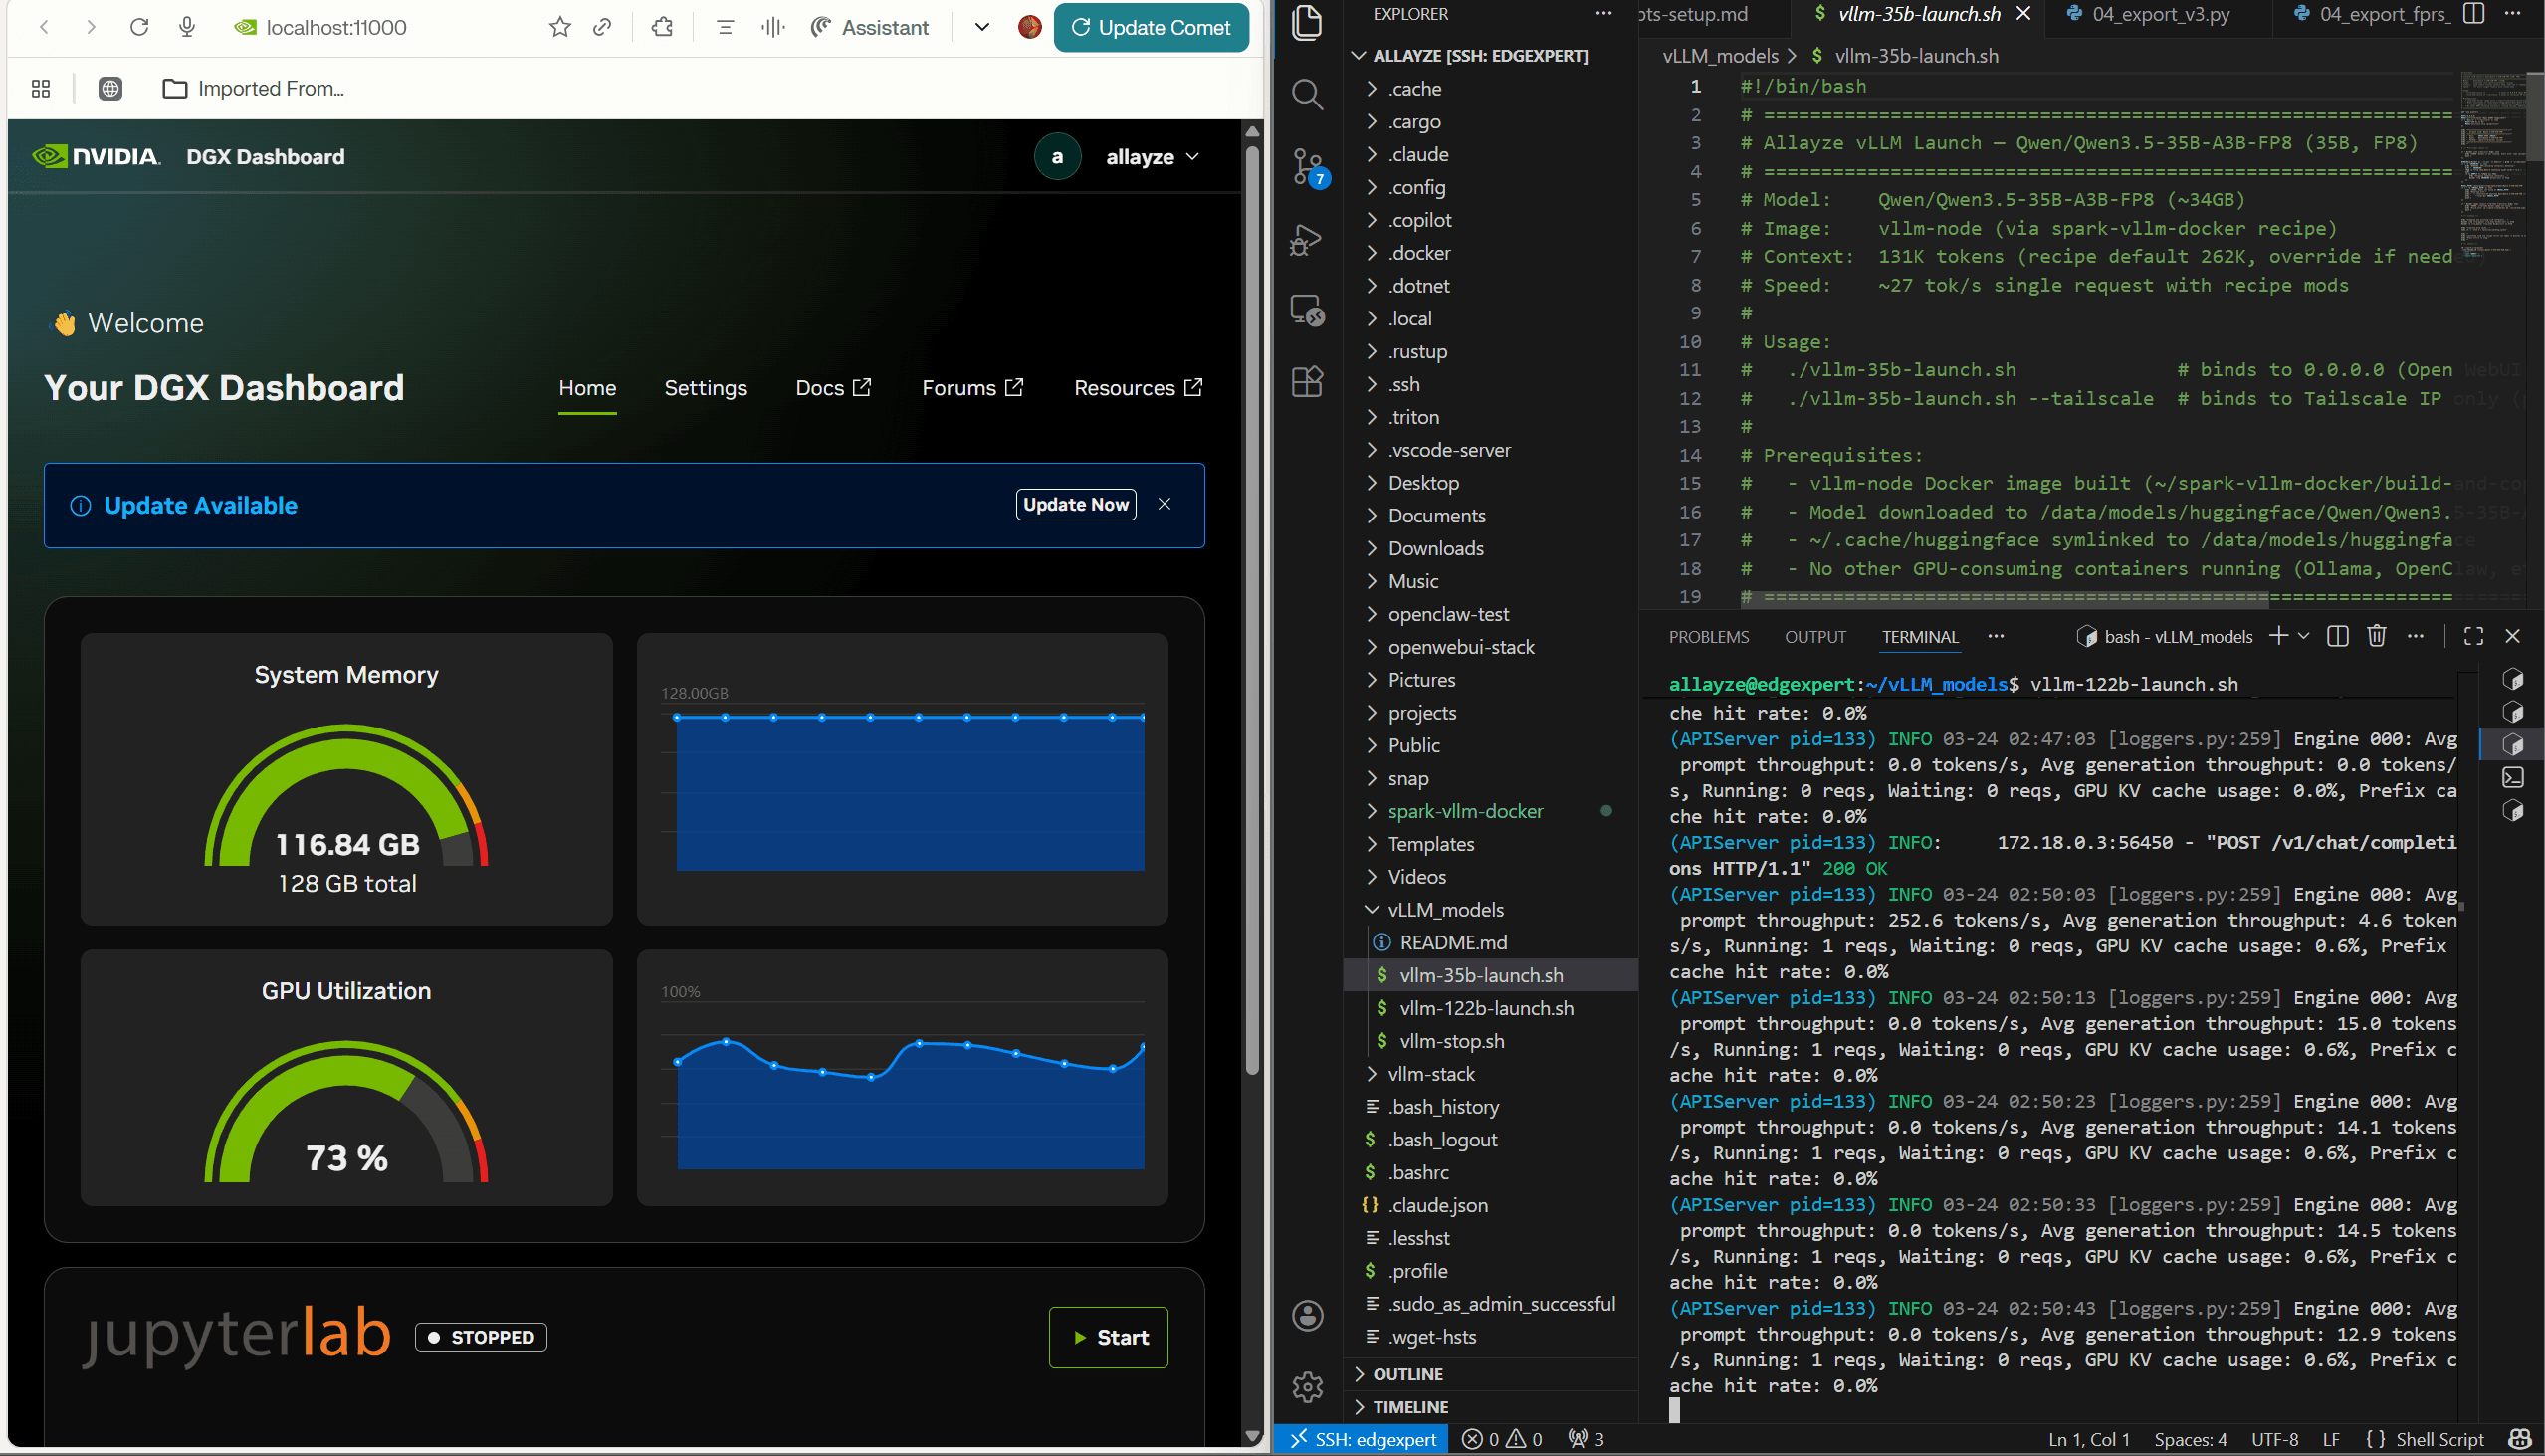
Task: Copy link icon in browser address bar
Action: pos(602,27)
